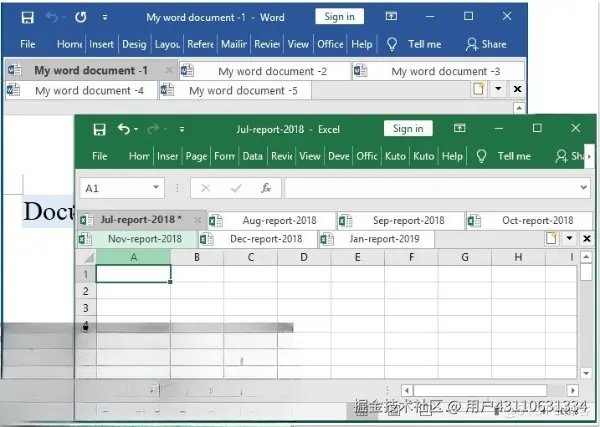This screenshot has width=600, height=427.
Task: Select column C header
Action: [x=251, y=257]
